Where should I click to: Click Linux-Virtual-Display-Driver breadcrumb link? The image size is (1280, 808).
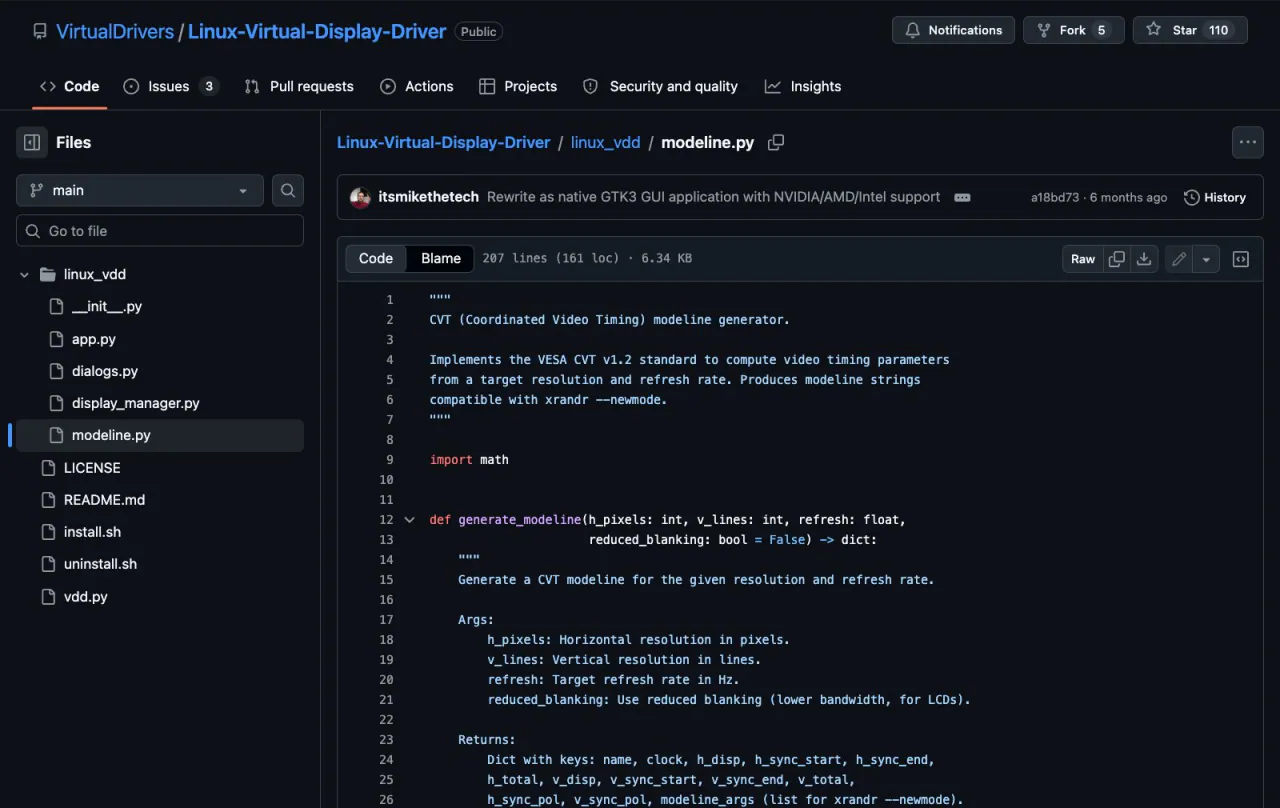(443, 142)
